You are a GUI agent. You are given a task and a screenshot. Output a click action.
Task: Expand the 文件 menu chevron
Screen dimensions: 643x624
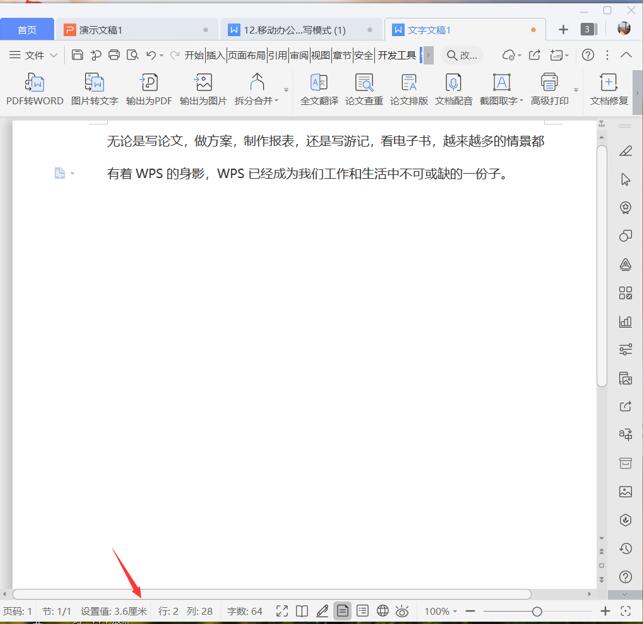pyautogui.click(x=54, y=55)
